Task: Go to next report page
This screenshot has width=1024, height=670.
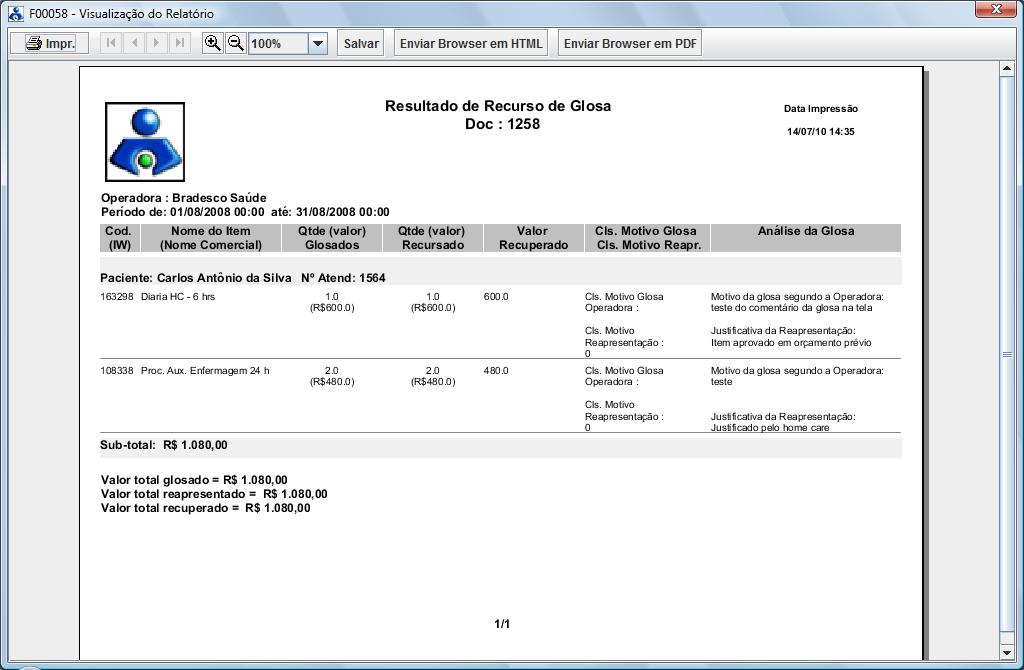Action: (x=156, y=43)
